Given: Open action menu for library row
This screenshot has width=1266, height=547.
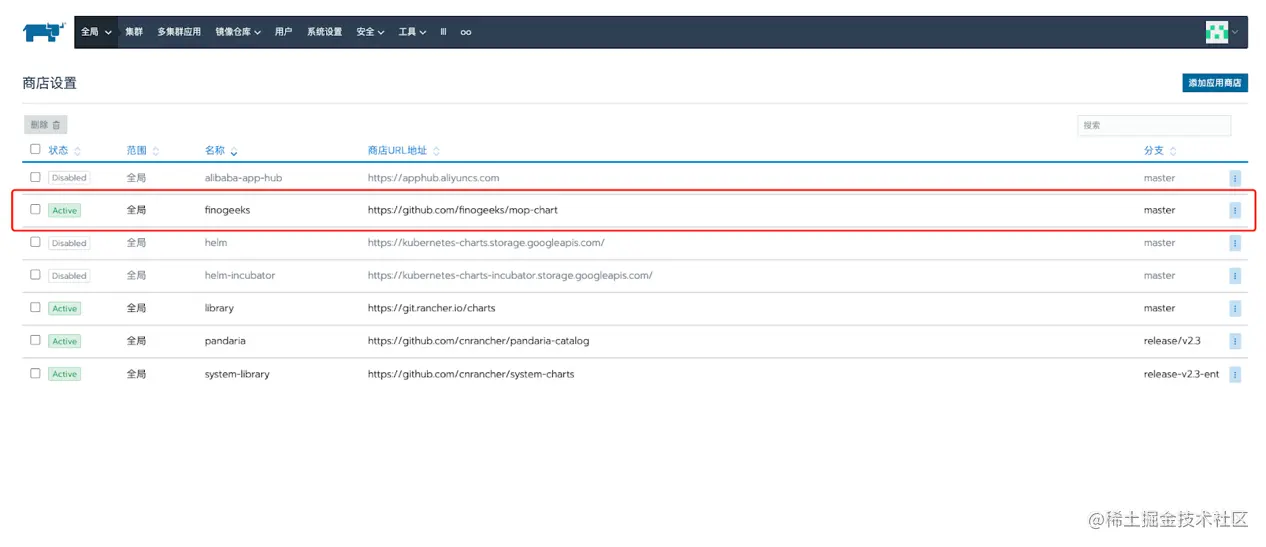Looking at the screenshot, I should [x=1234, y=309].
